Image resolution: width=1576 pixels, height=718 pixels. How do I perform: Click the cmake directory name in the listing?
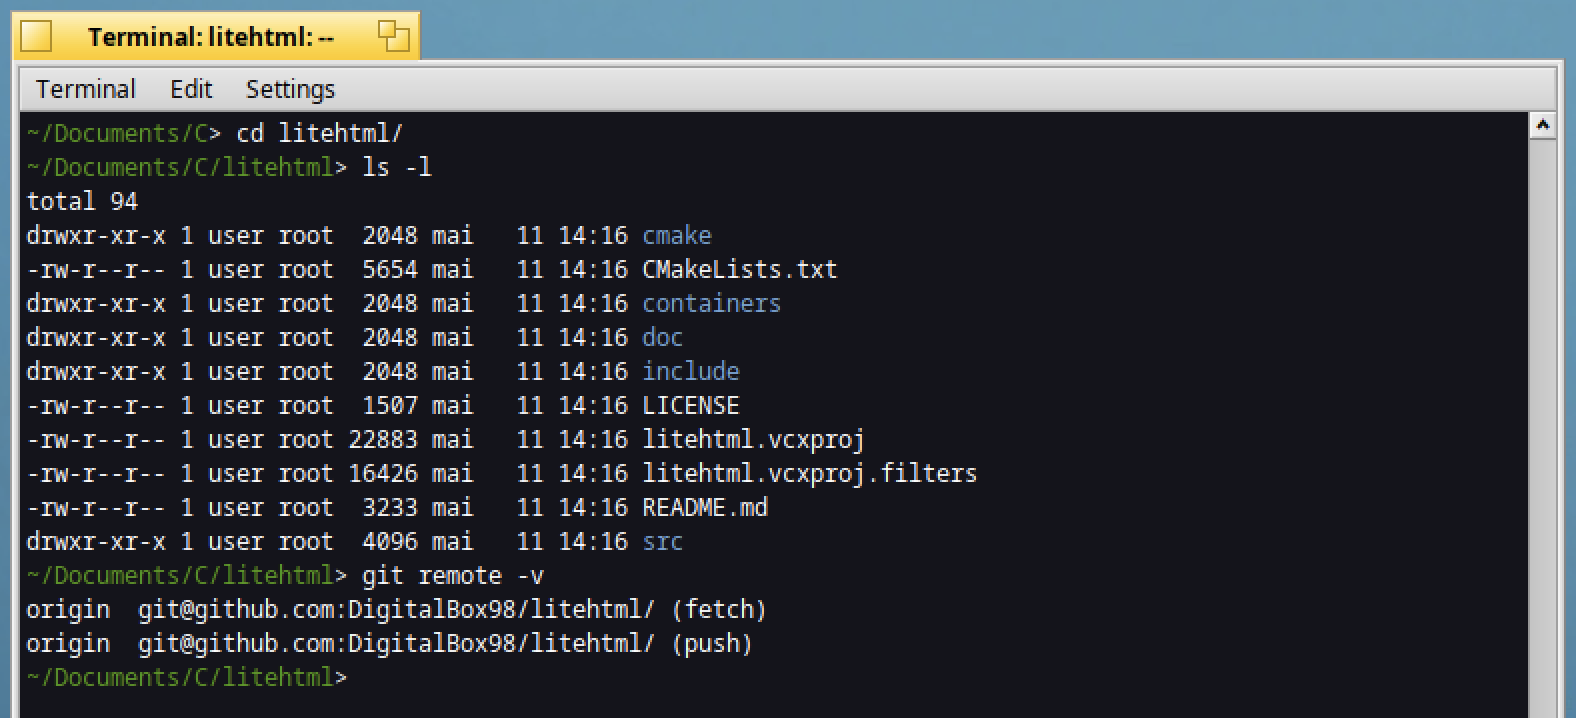(x=677, y=235)
